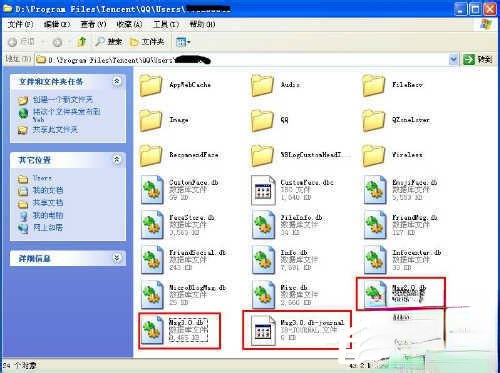
Task: Collapse the File and Folder Tasks panel
Action: point(116,81)
